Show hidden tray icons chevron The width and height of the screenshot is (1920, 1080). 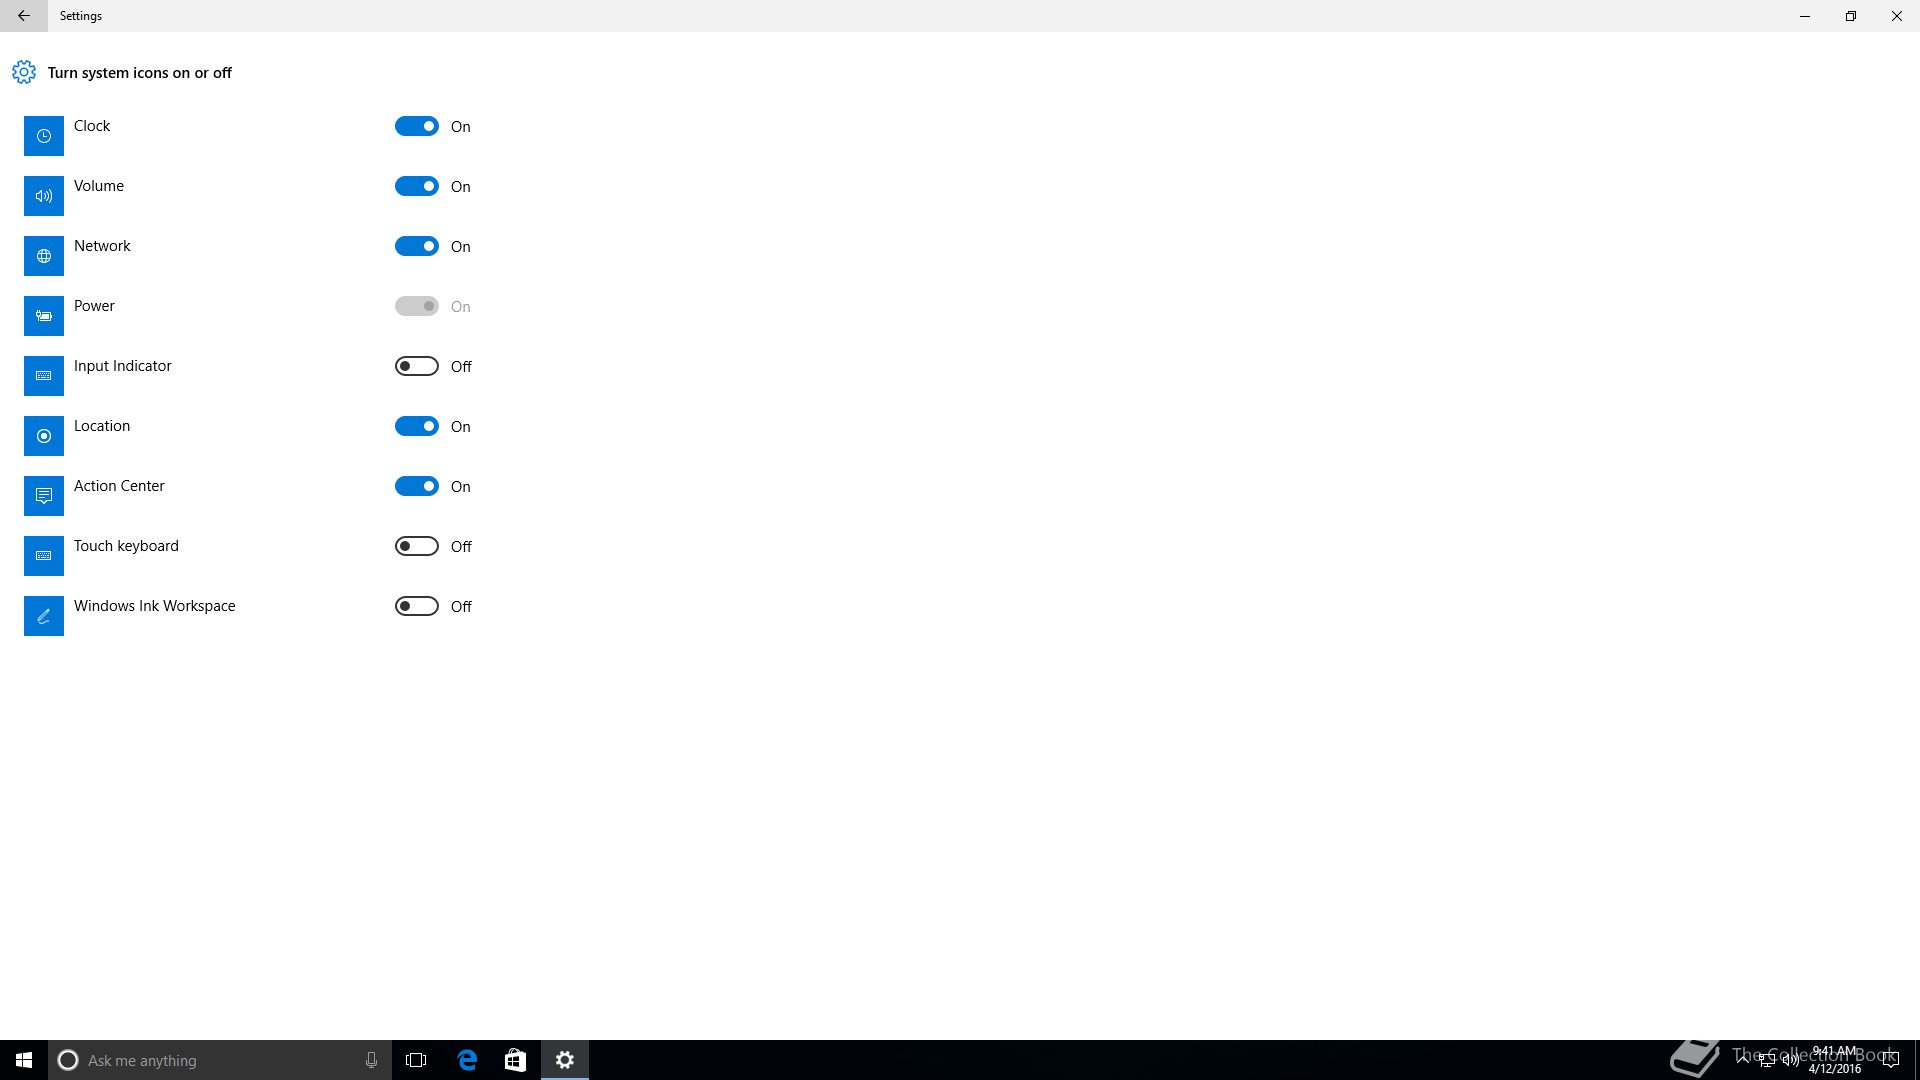tap(1743, 1060)
